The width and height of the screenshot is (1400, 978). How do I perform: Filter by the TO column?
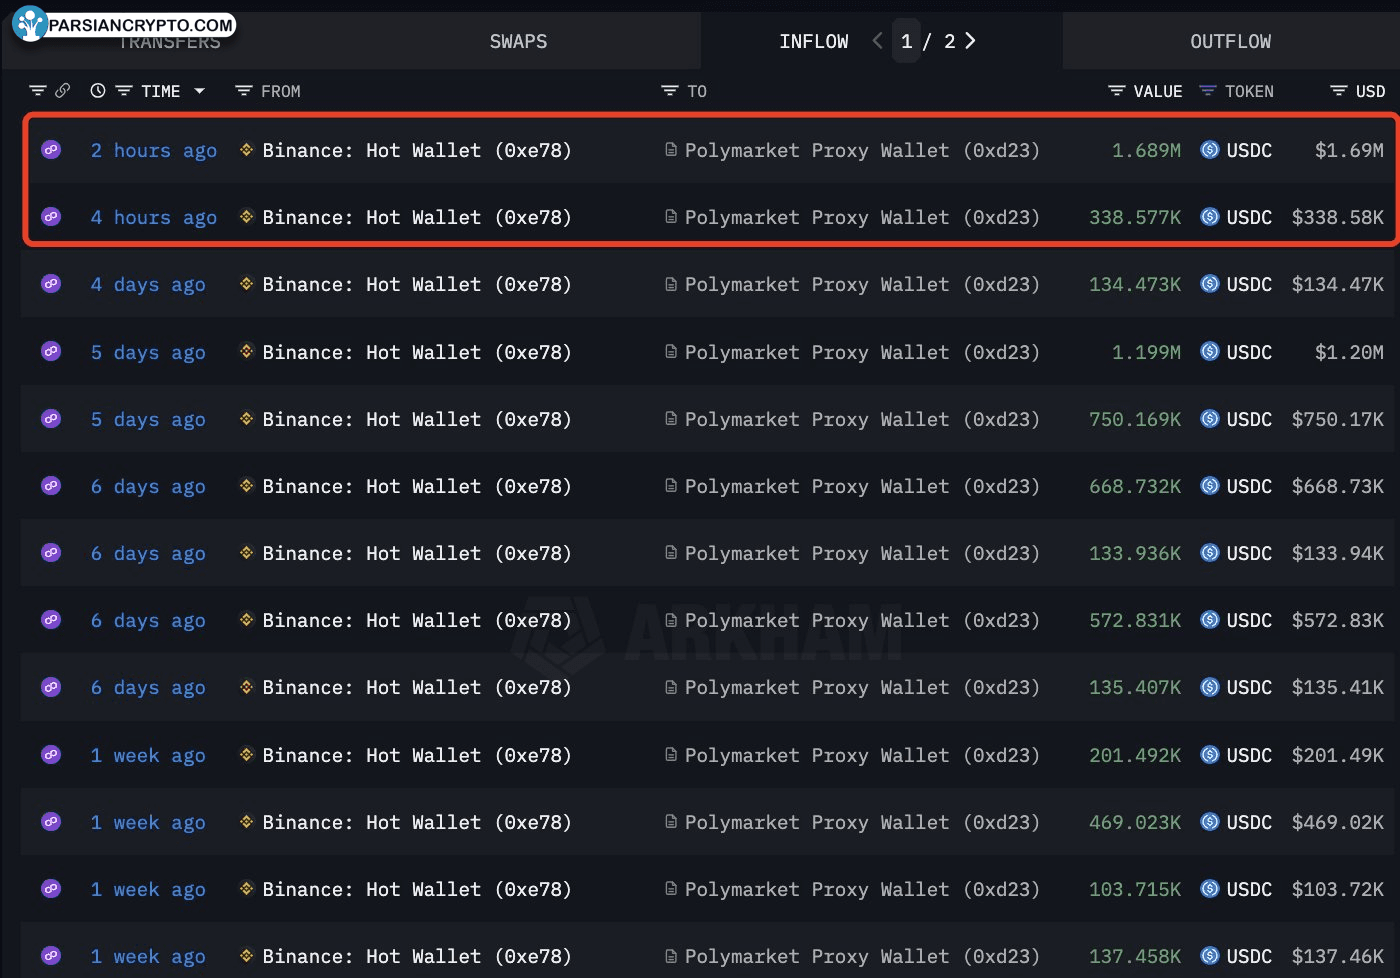coord(670,91)
